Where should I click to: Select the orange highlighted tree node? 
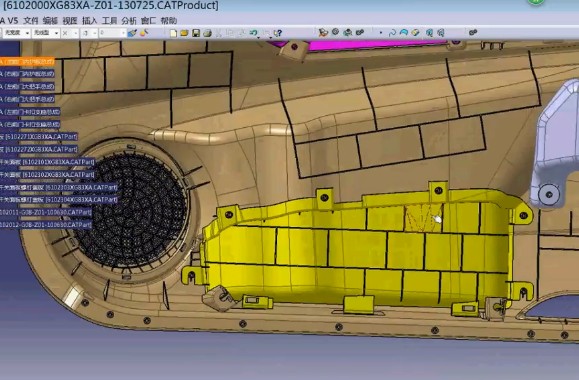[27, 61]
